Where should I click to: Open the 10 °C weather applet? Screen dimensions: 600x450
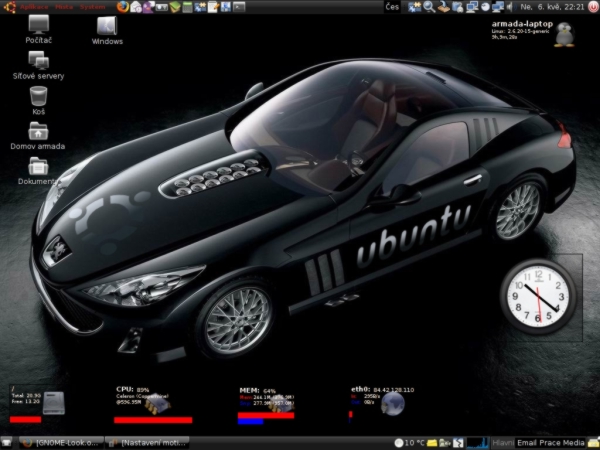tap(409, 443)
